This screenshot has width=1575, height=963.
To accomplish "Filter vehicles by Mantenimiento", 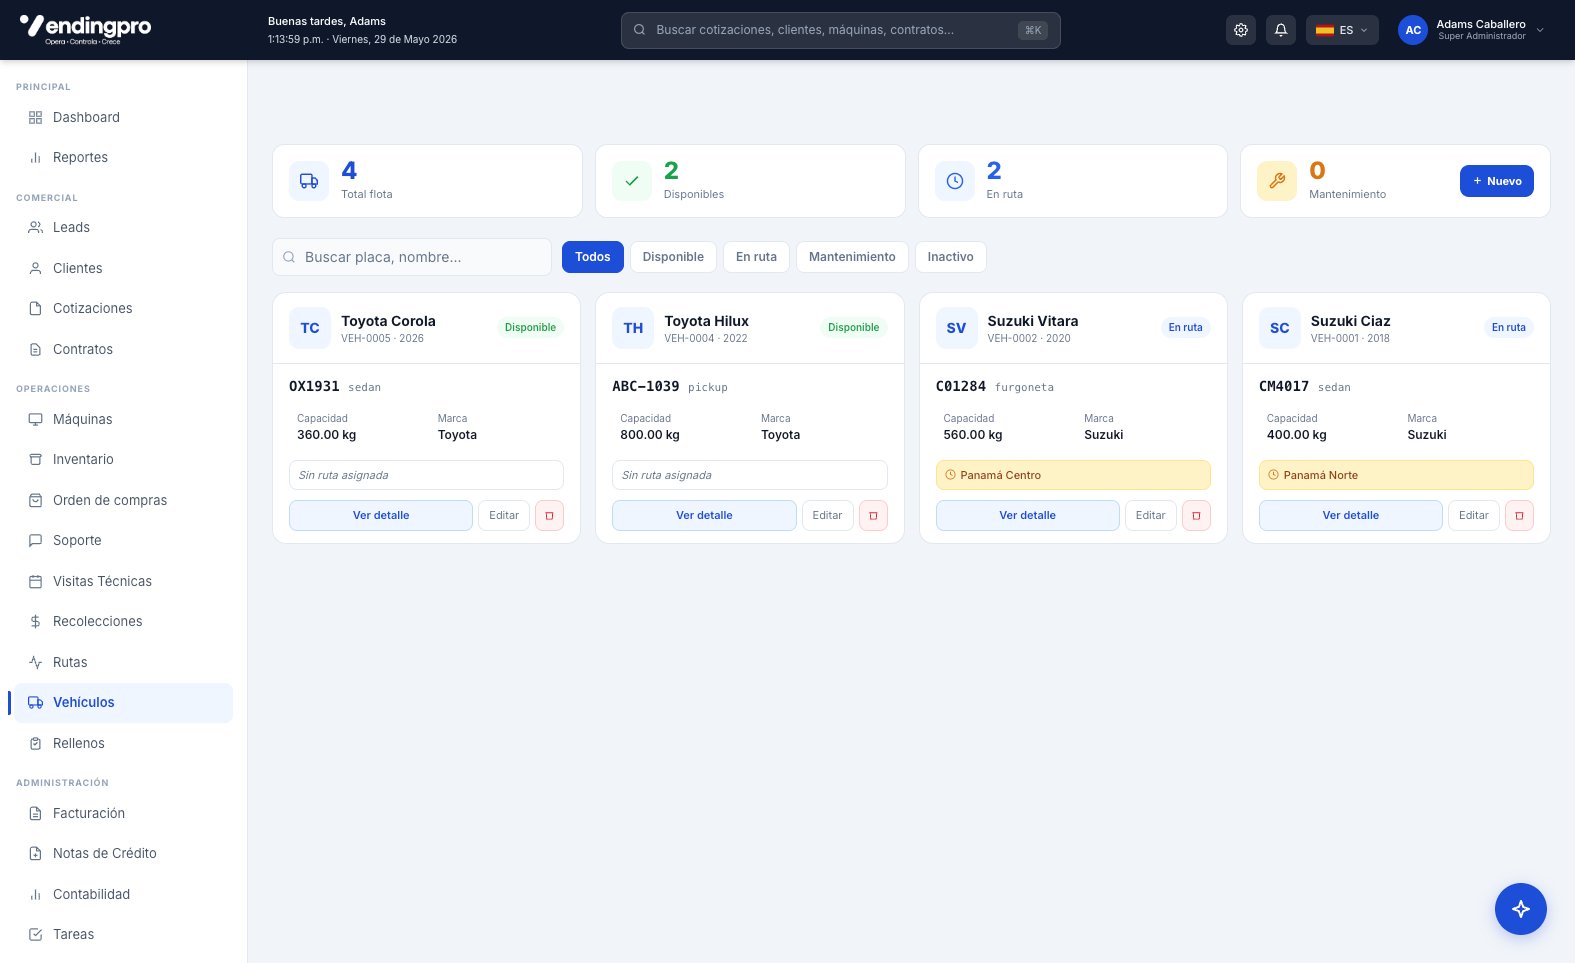I will coord(852,257).
